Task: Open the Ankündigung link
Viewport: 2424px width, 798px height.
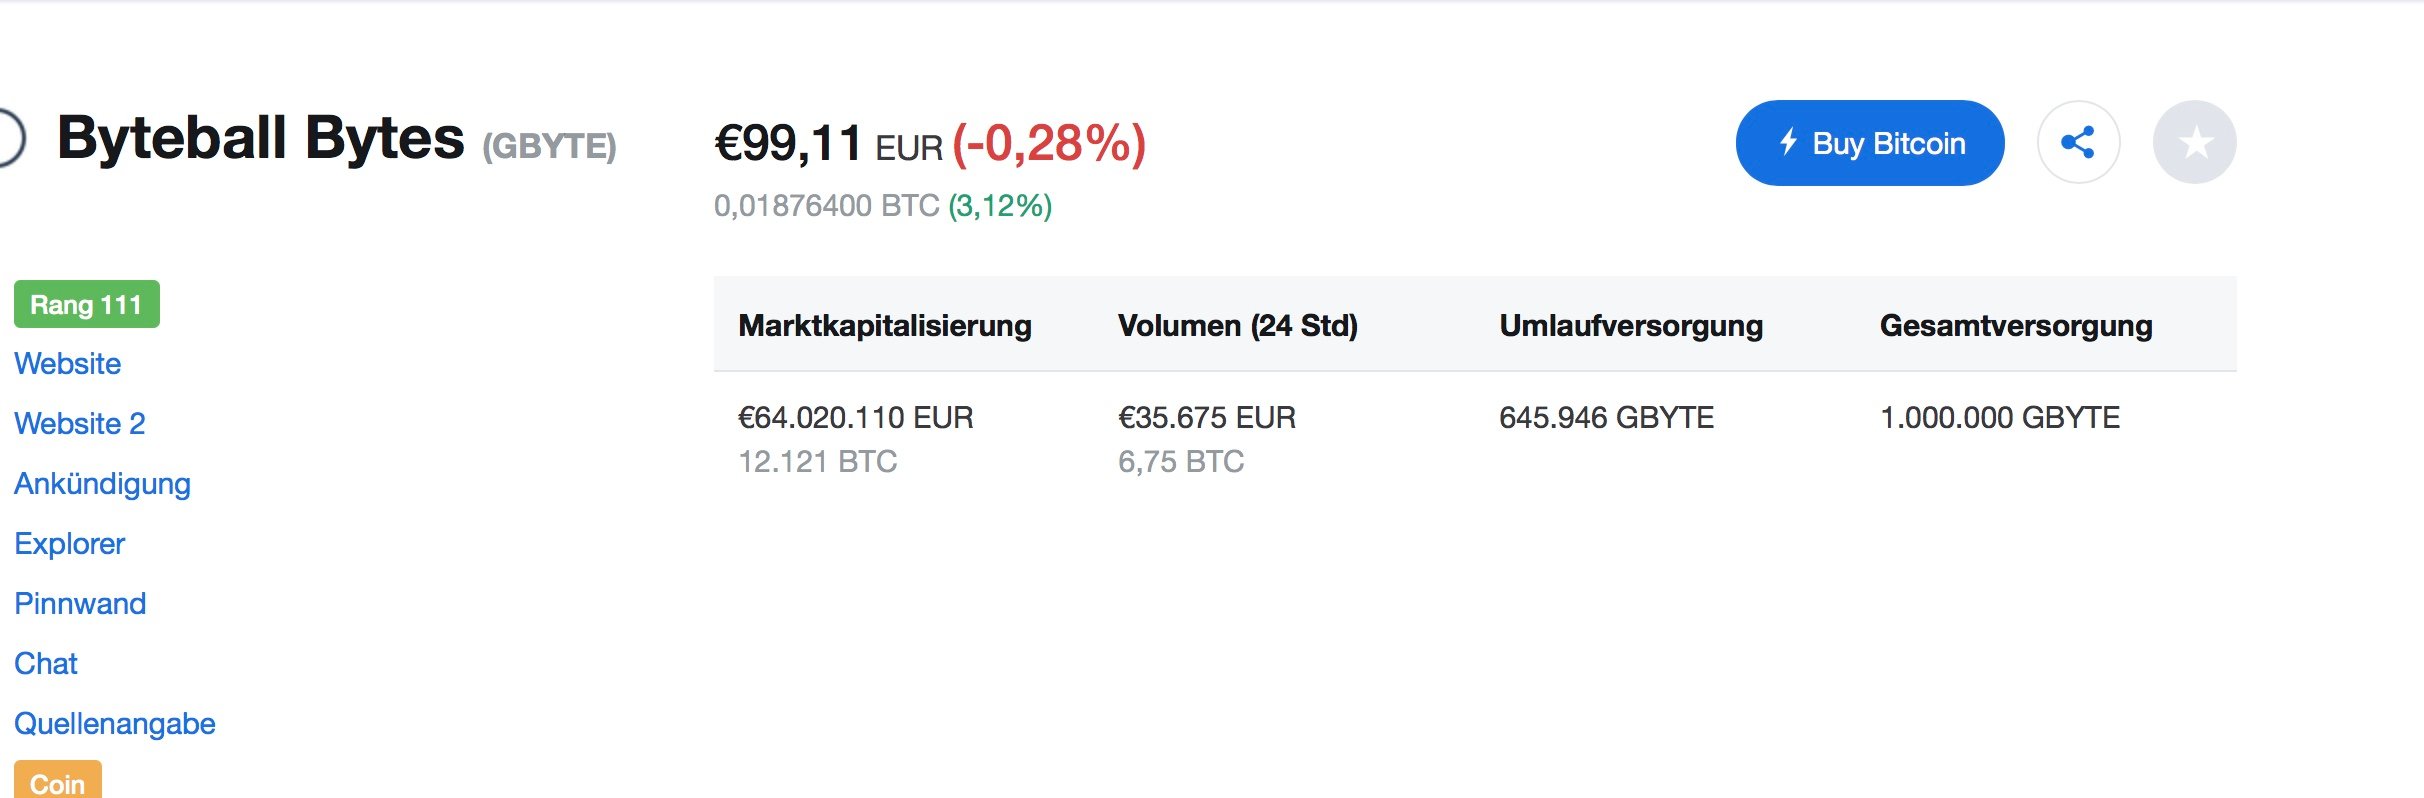Action: point(102,484)
